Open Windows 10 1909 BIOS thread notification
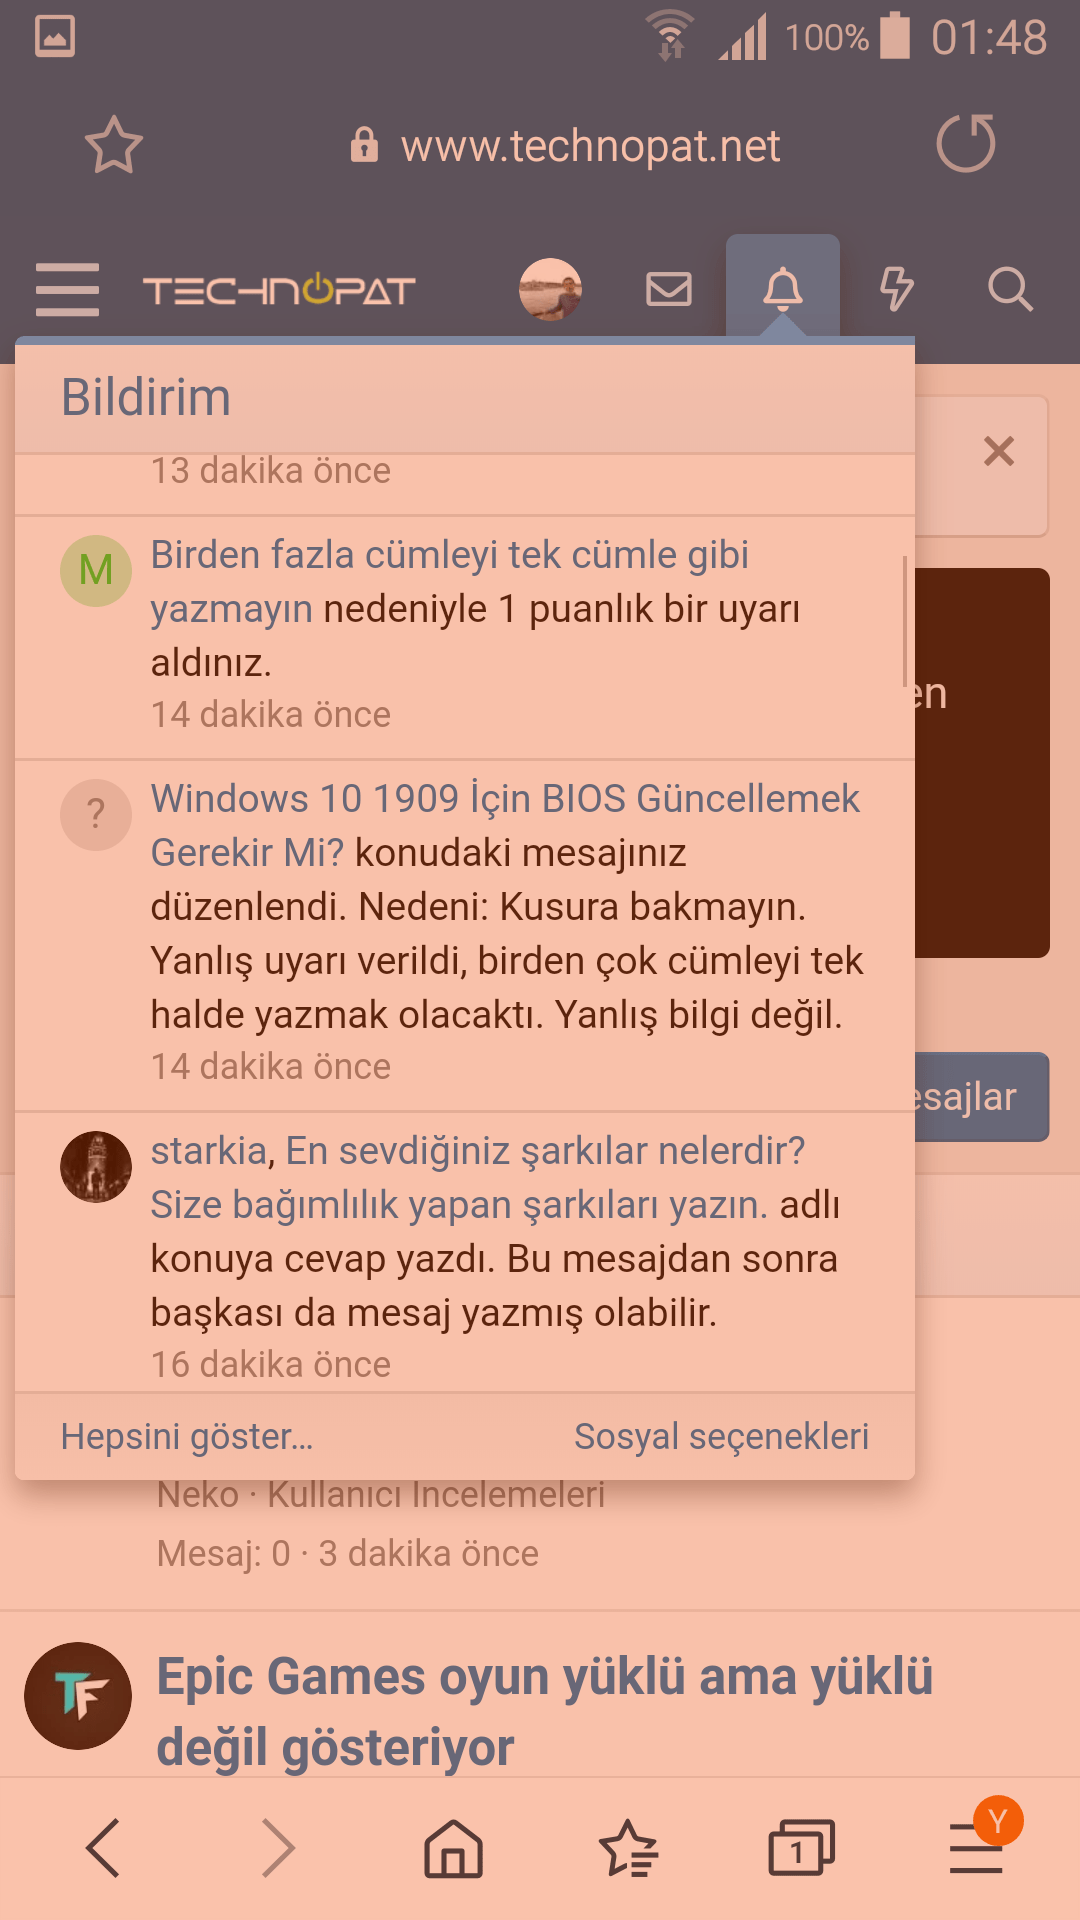The height and width of the screenshot is (1920, 1080). (x=465, y=935)
